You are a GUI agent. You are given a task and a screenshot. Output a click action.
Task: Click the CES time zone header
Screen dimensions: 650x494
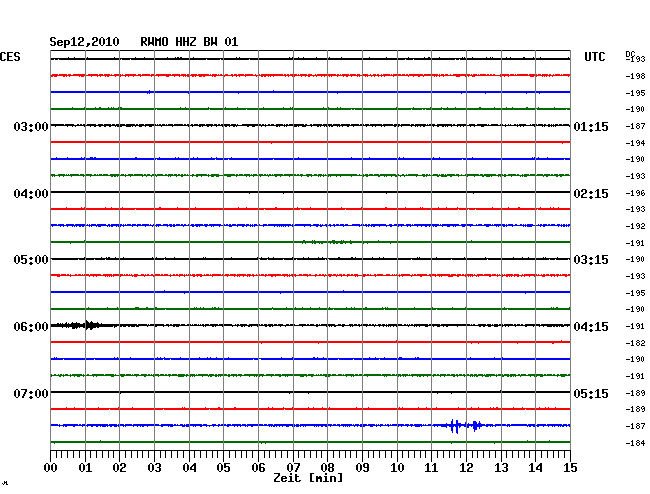10,57
